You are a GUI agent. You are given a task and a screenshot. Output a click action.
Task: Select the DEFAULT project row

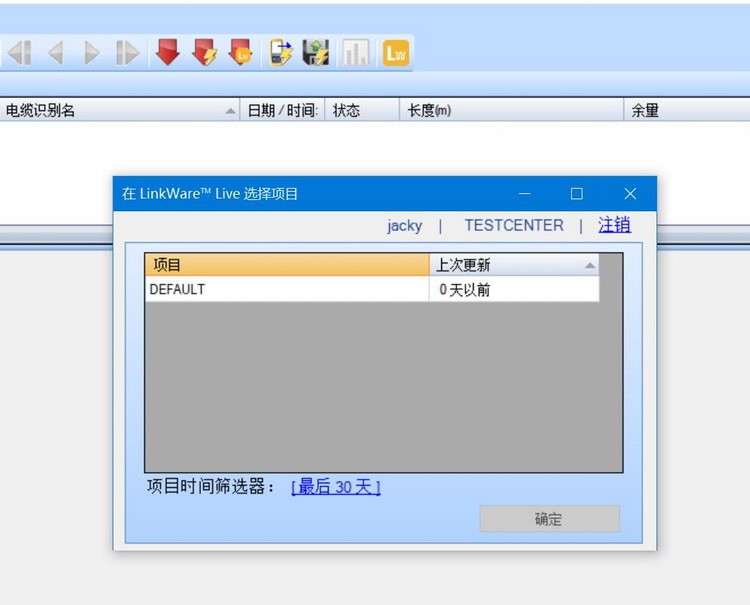pyautogui.click(x=285, y=289)
